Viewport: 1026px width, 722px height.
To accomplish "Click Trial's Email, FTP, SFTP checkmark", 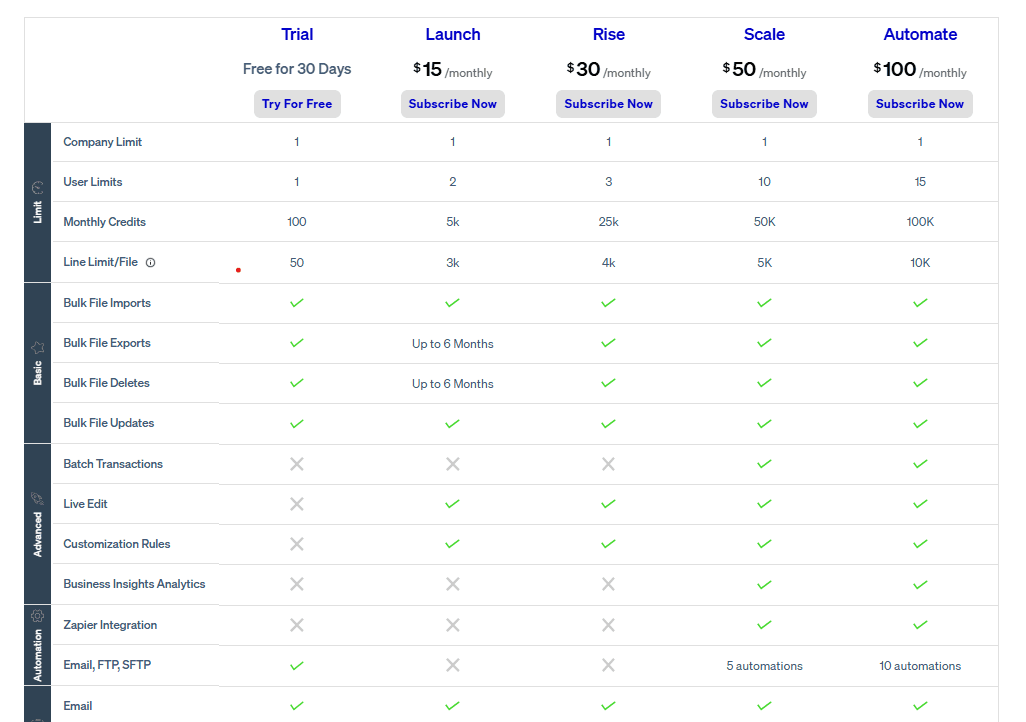I will coord(297,665).
